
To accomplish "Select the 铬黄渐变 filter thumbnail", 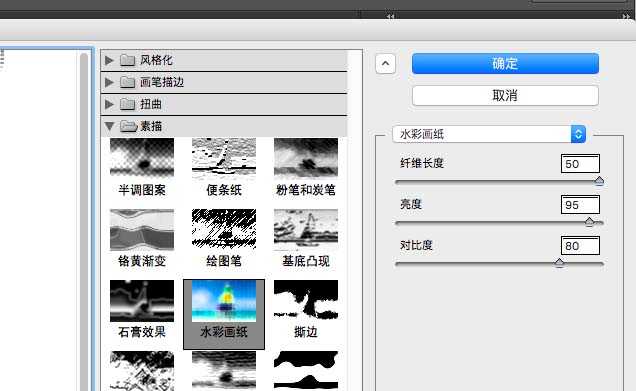I will pyautogui.click(x=142, y=229).
